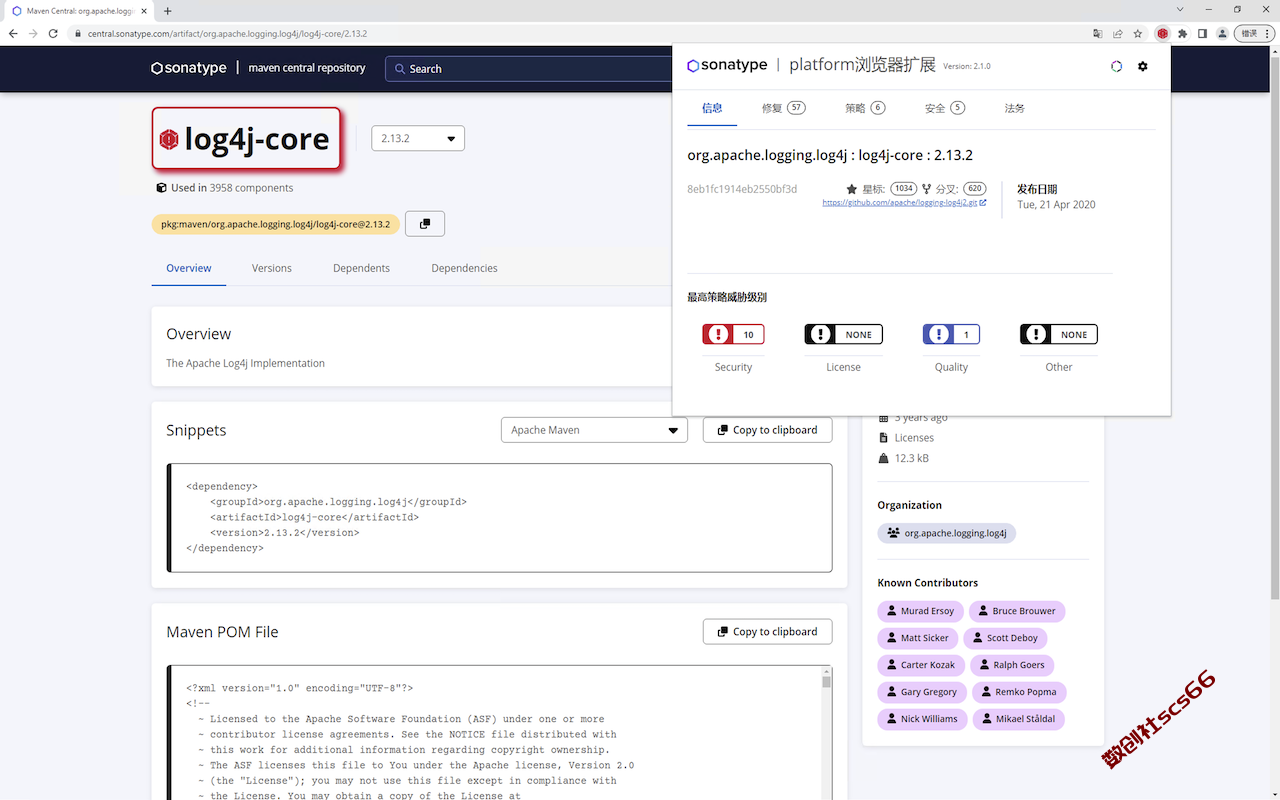Click the Other threat level badge

[x=1059, y=334]
